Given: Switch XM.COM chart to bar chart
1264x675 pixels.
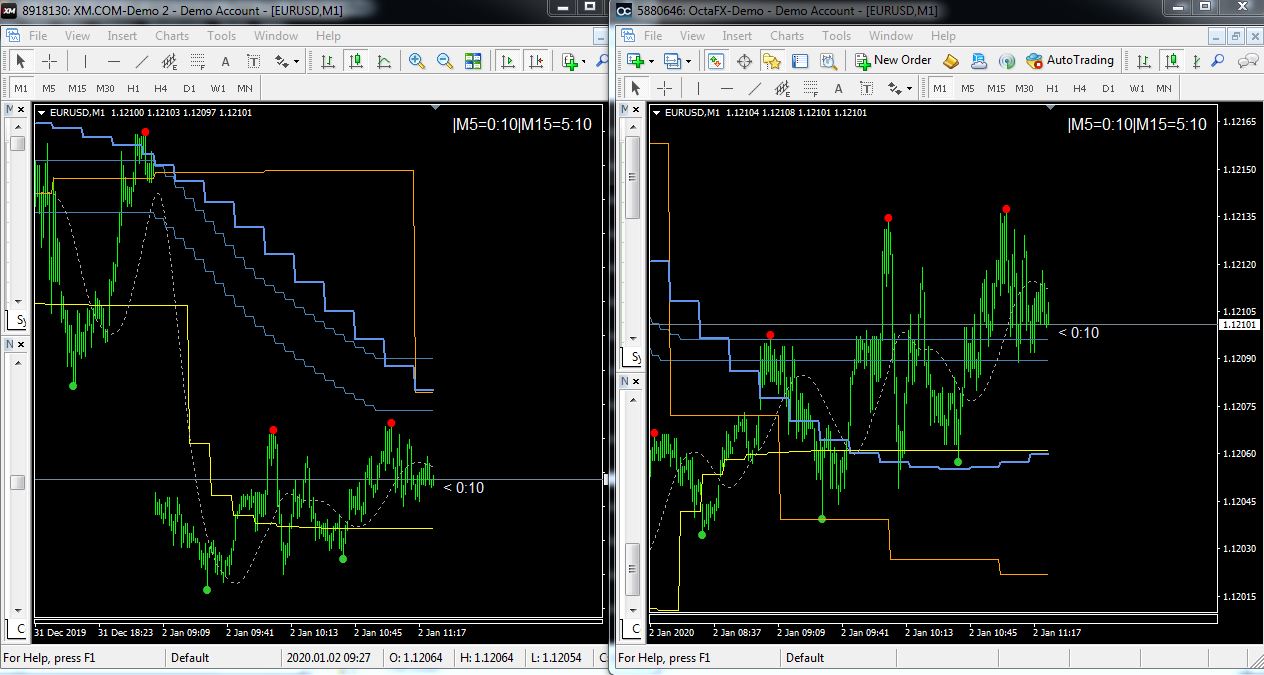Looking at the screenshot, I should 328,61.
